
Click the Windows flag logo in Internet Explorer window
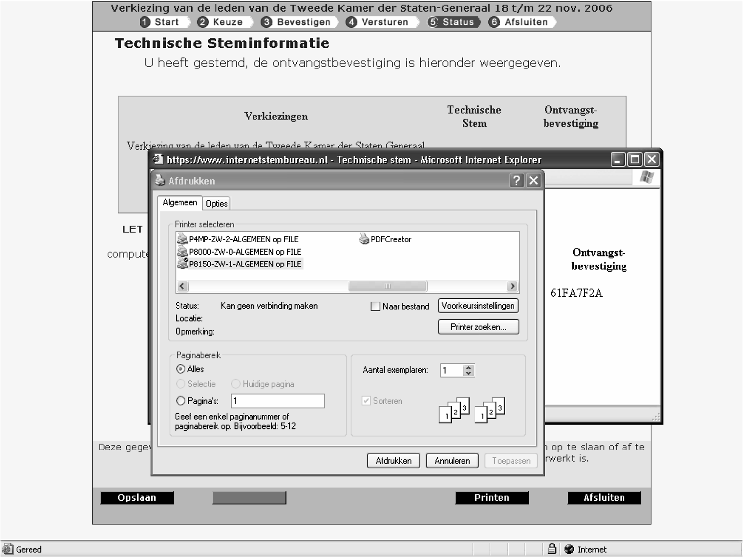tap(646, 177)
